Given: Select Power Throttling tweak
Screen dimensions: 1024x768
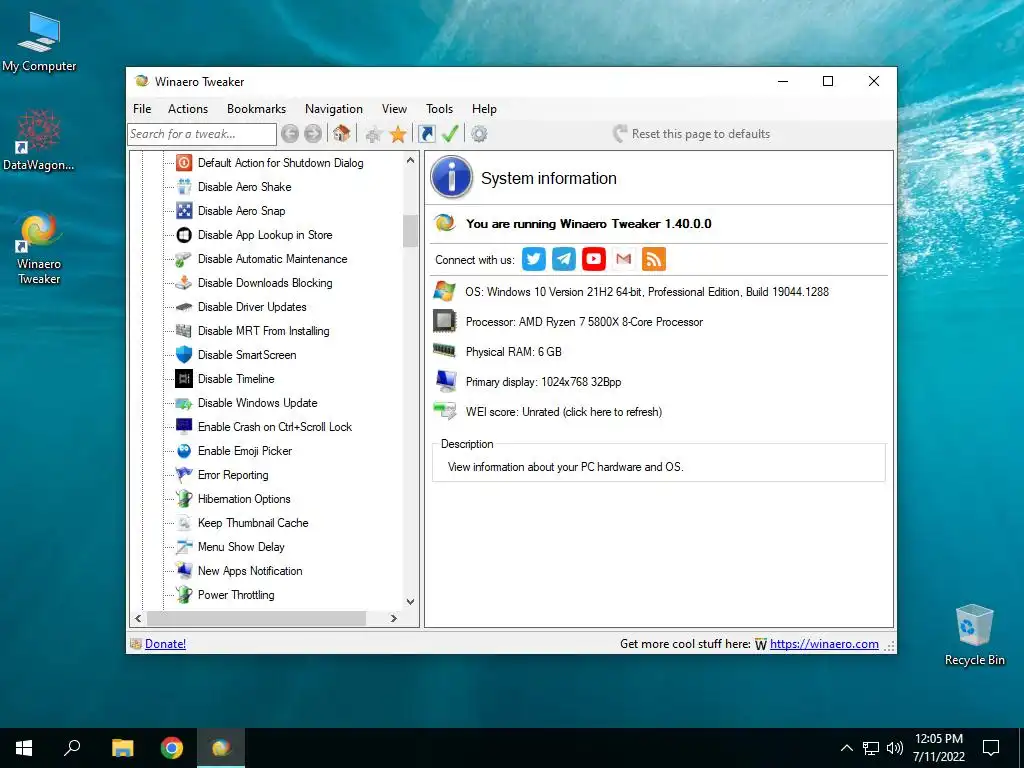Looking at the screenshot, I should click(x=236, y=595).
